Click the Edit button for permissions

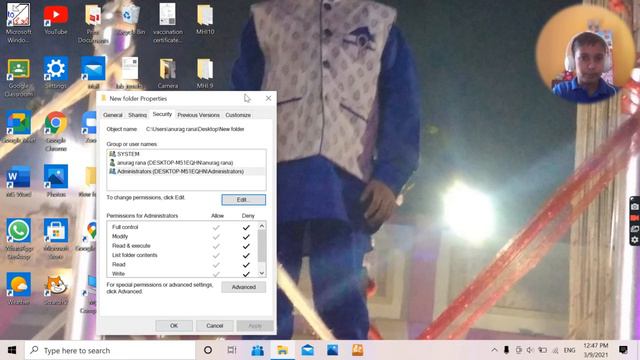coord(243,200)
